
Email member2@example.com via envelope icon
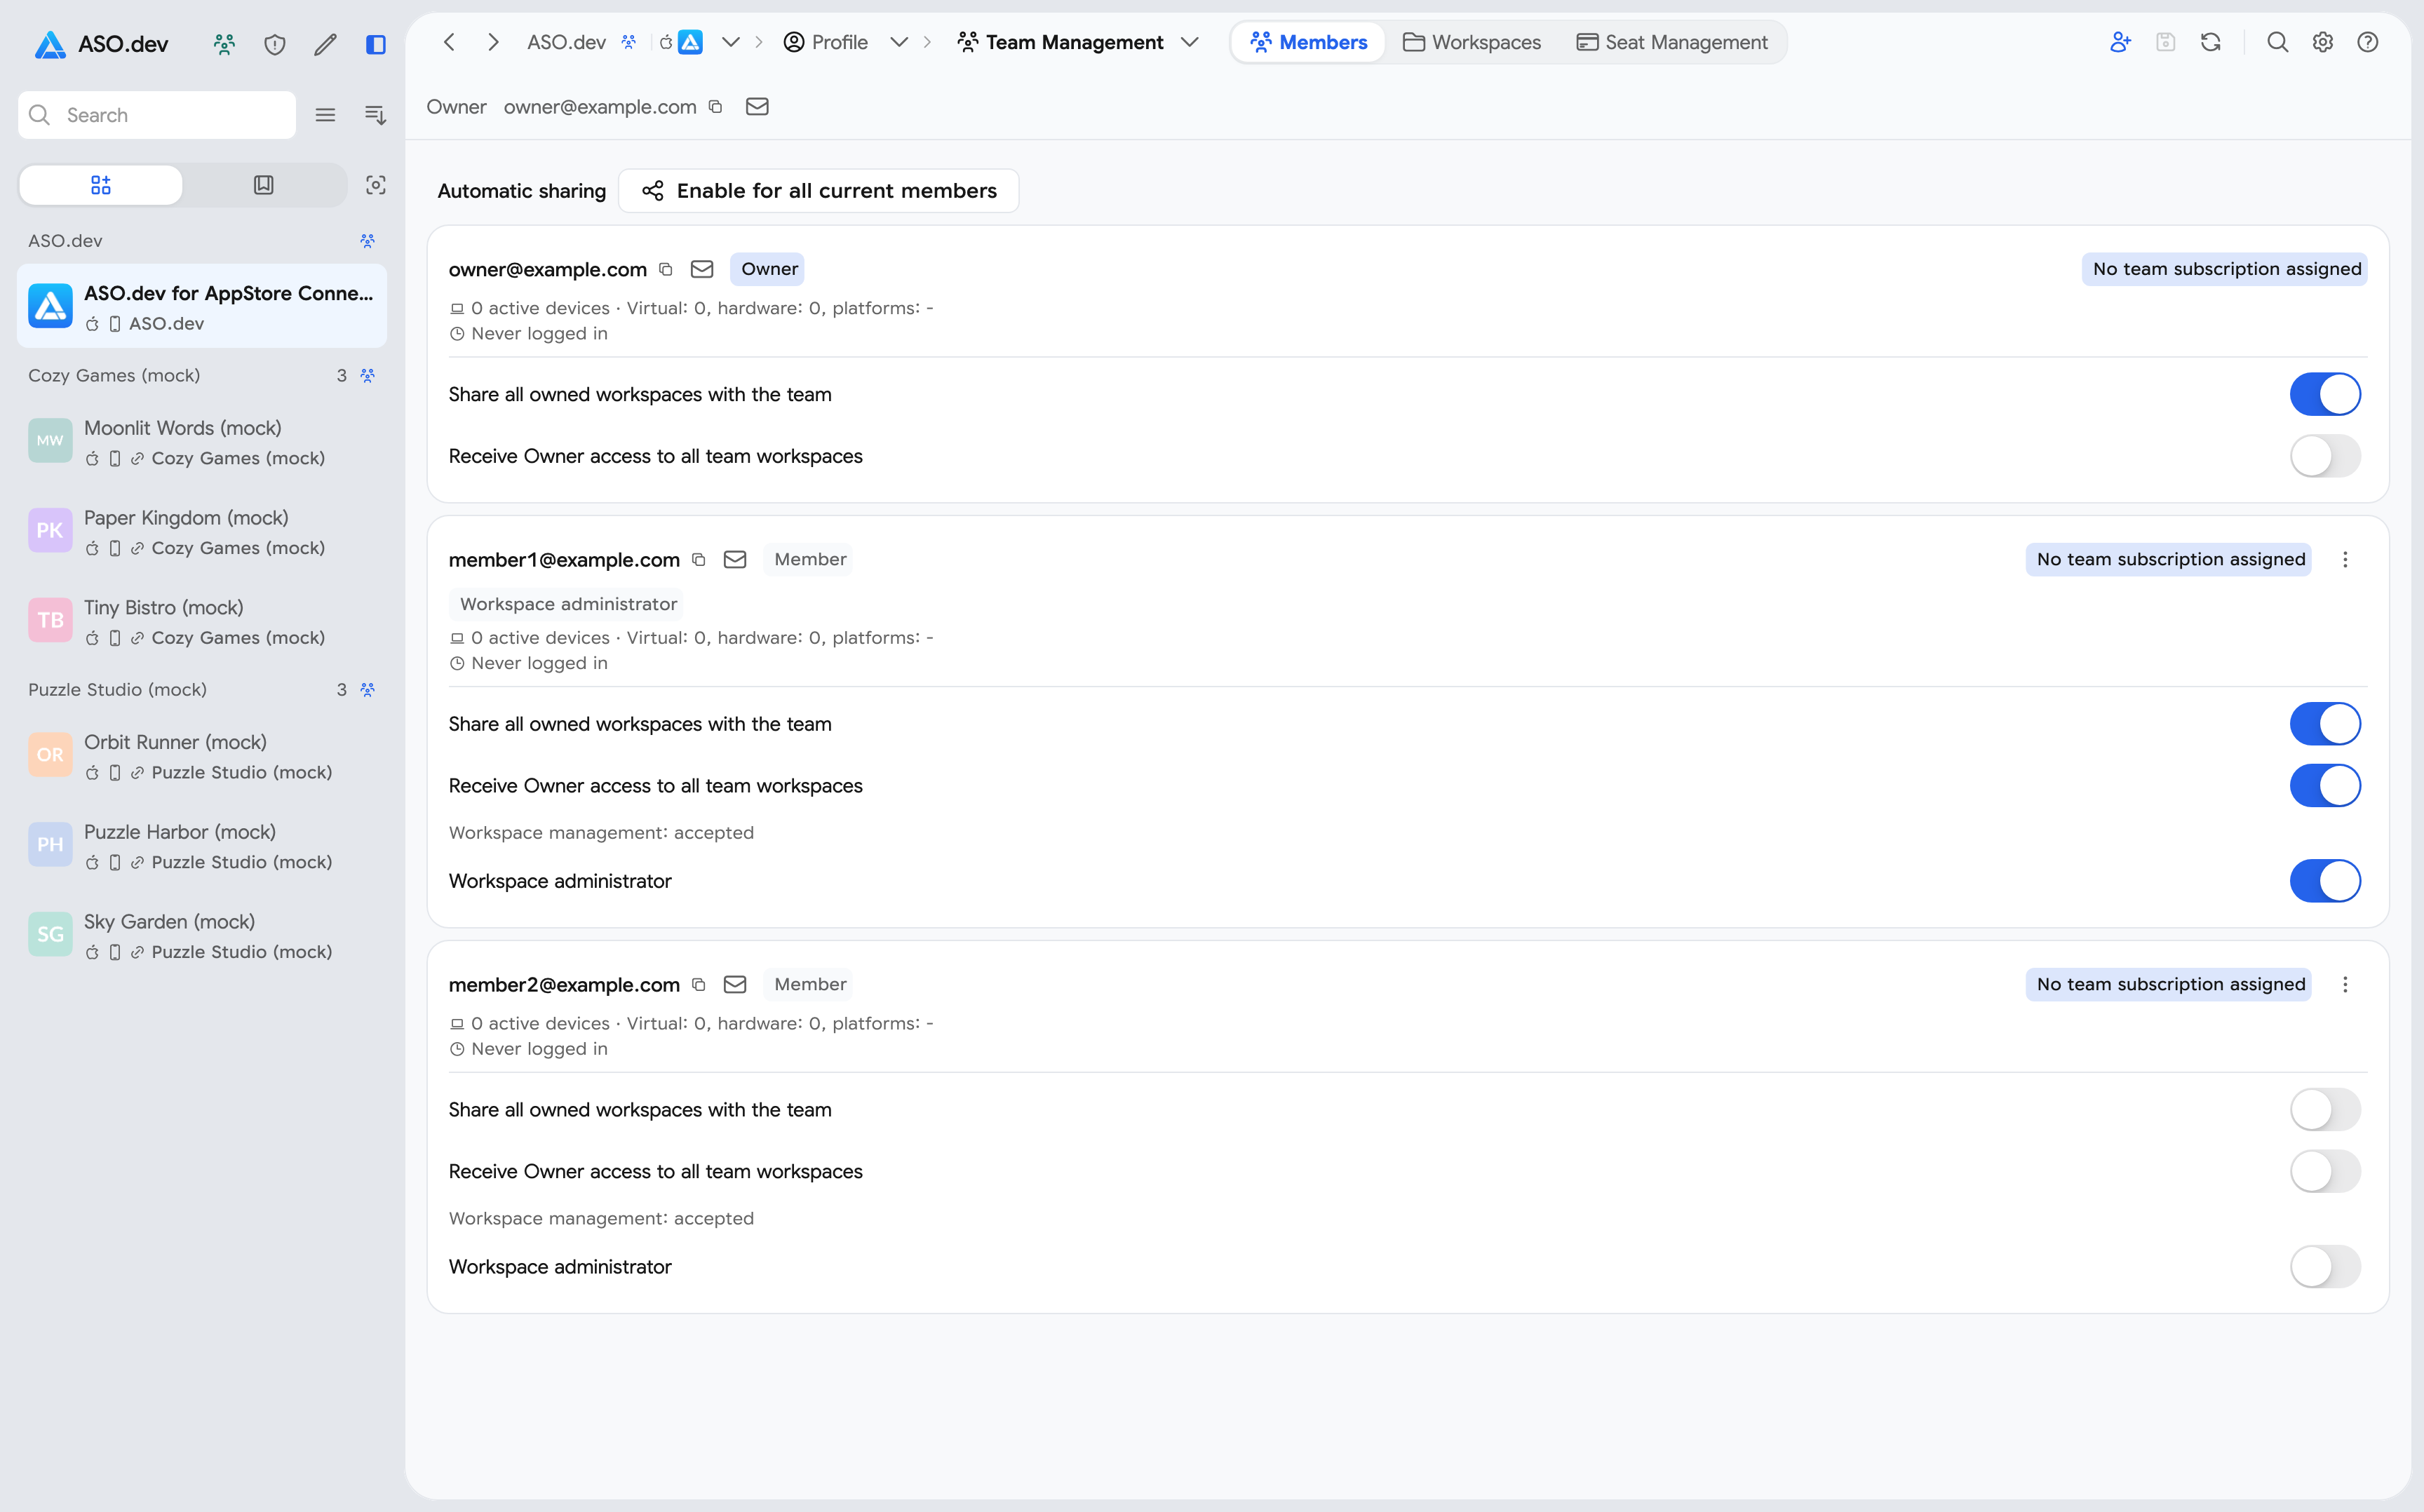735,985
